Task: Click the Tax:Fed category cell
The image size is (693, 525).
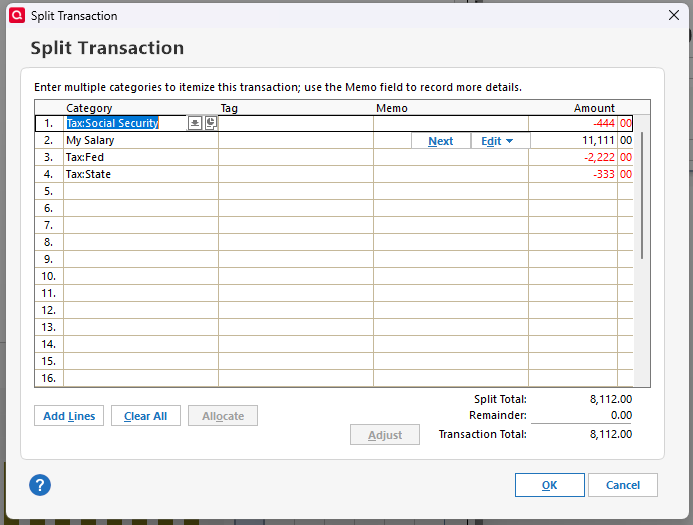Action: (x=141, y=157)
